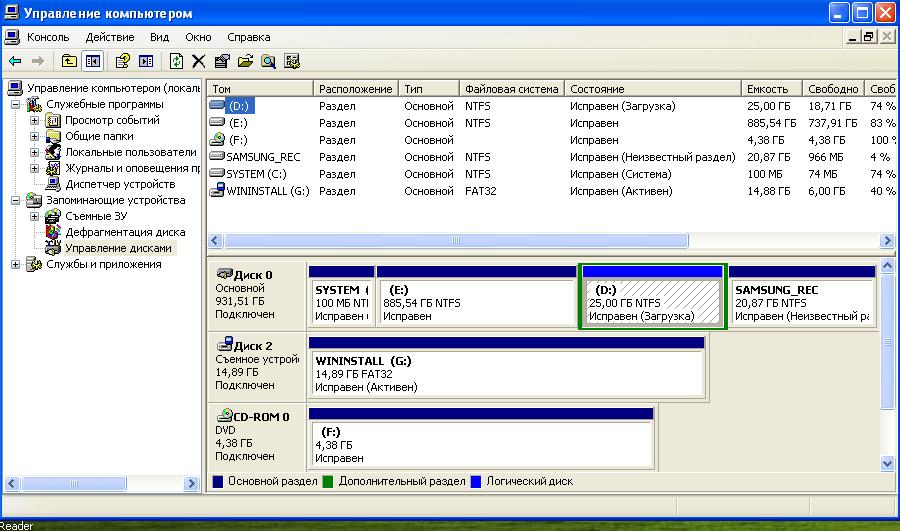Click the Search magnifier toolbar icon
Image resolution: width=900 pixels, height=531 pixels.
(268, 61)
